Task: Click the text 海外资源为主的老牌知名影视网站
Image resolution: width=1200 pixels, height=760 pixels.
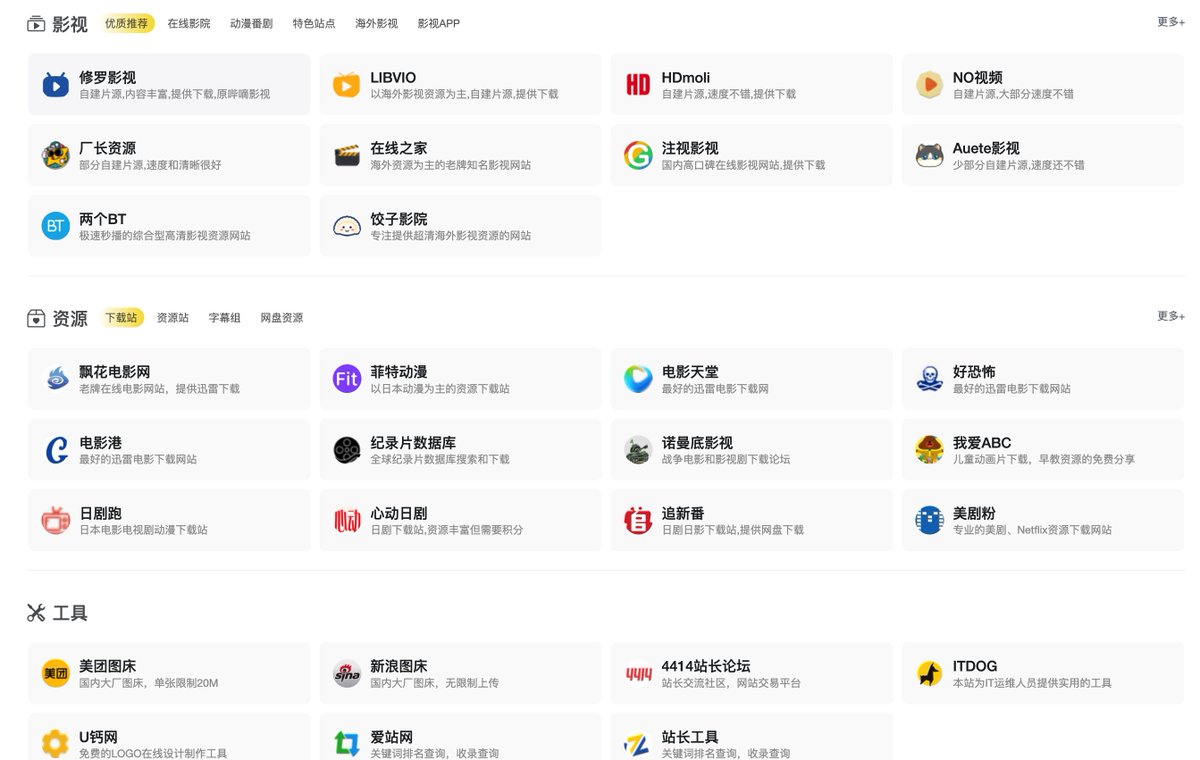Action: click(451, 165)
